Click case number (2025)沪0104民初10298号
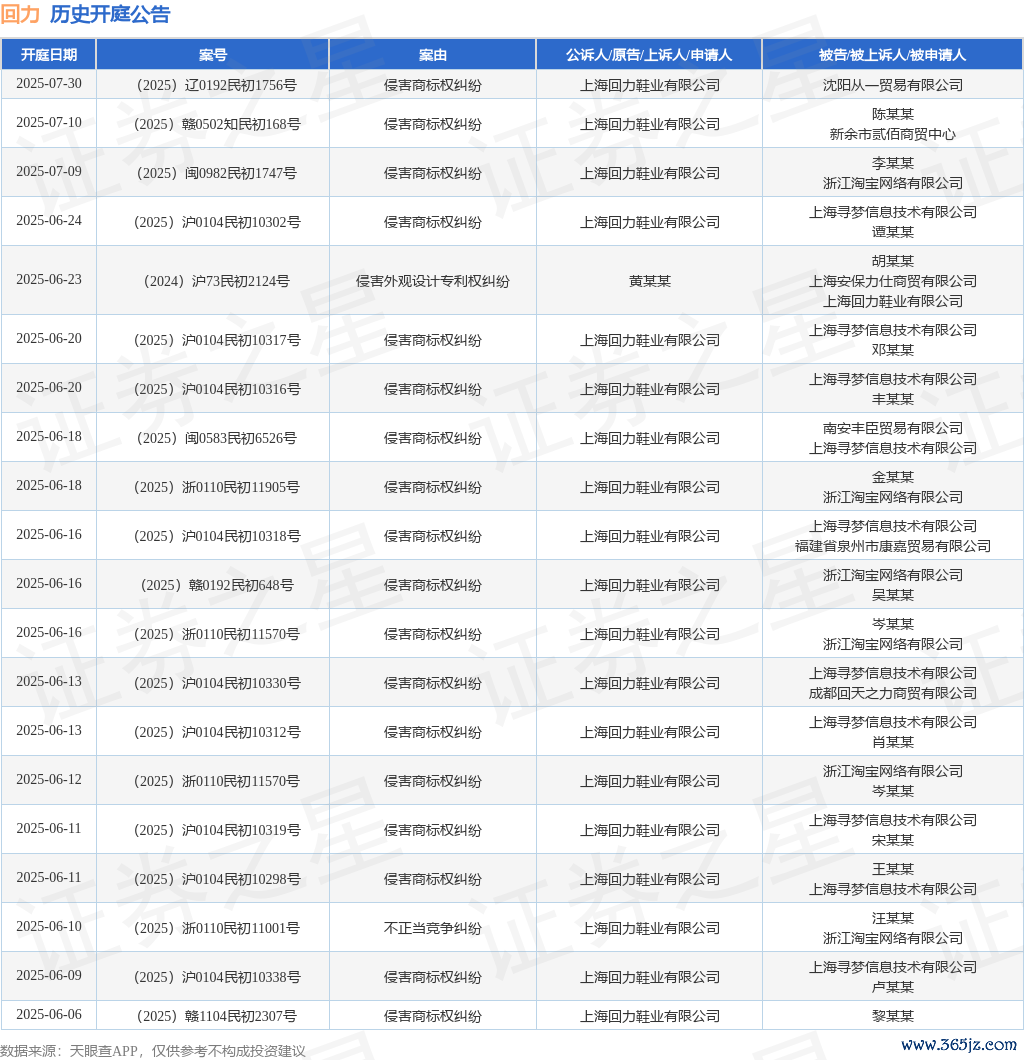1024x1060 pixels. click(x=216, y=880)
